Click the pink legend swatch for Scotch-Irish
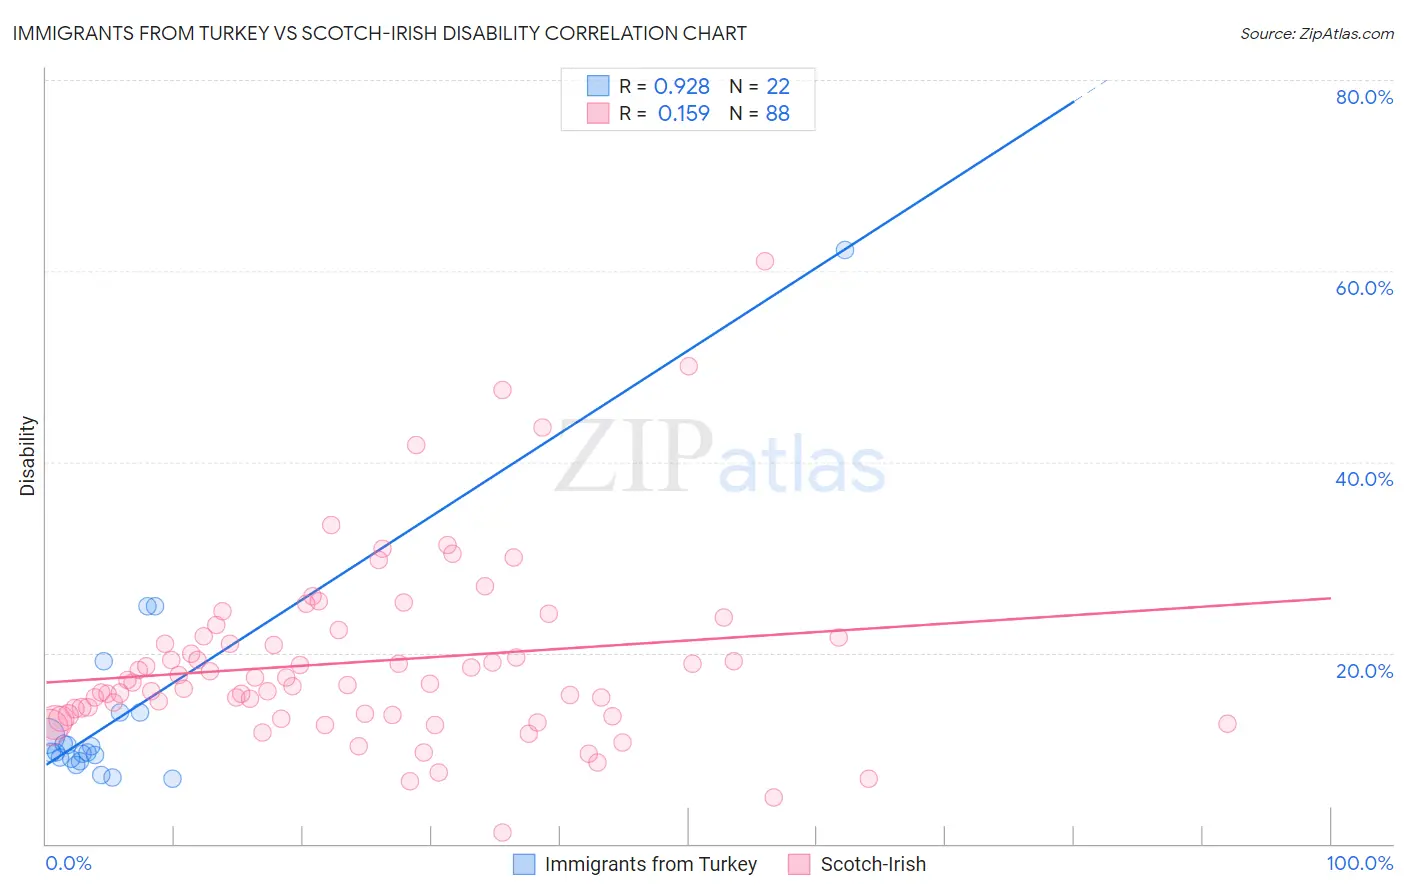Viewport: 1406px width, 892px height. point(799,864)
